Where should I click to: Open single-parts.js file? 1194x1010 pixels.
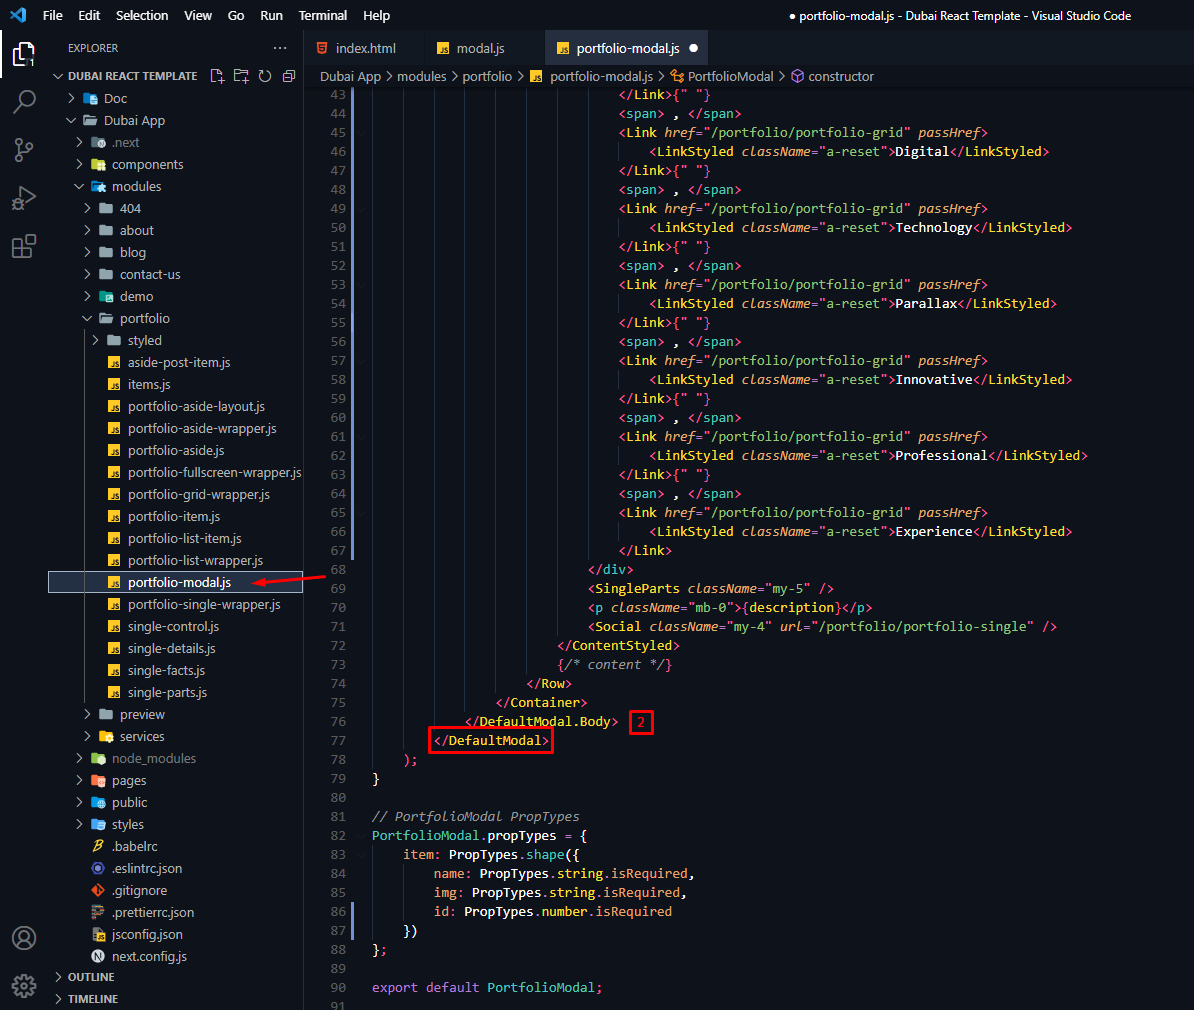click(167, 692)
